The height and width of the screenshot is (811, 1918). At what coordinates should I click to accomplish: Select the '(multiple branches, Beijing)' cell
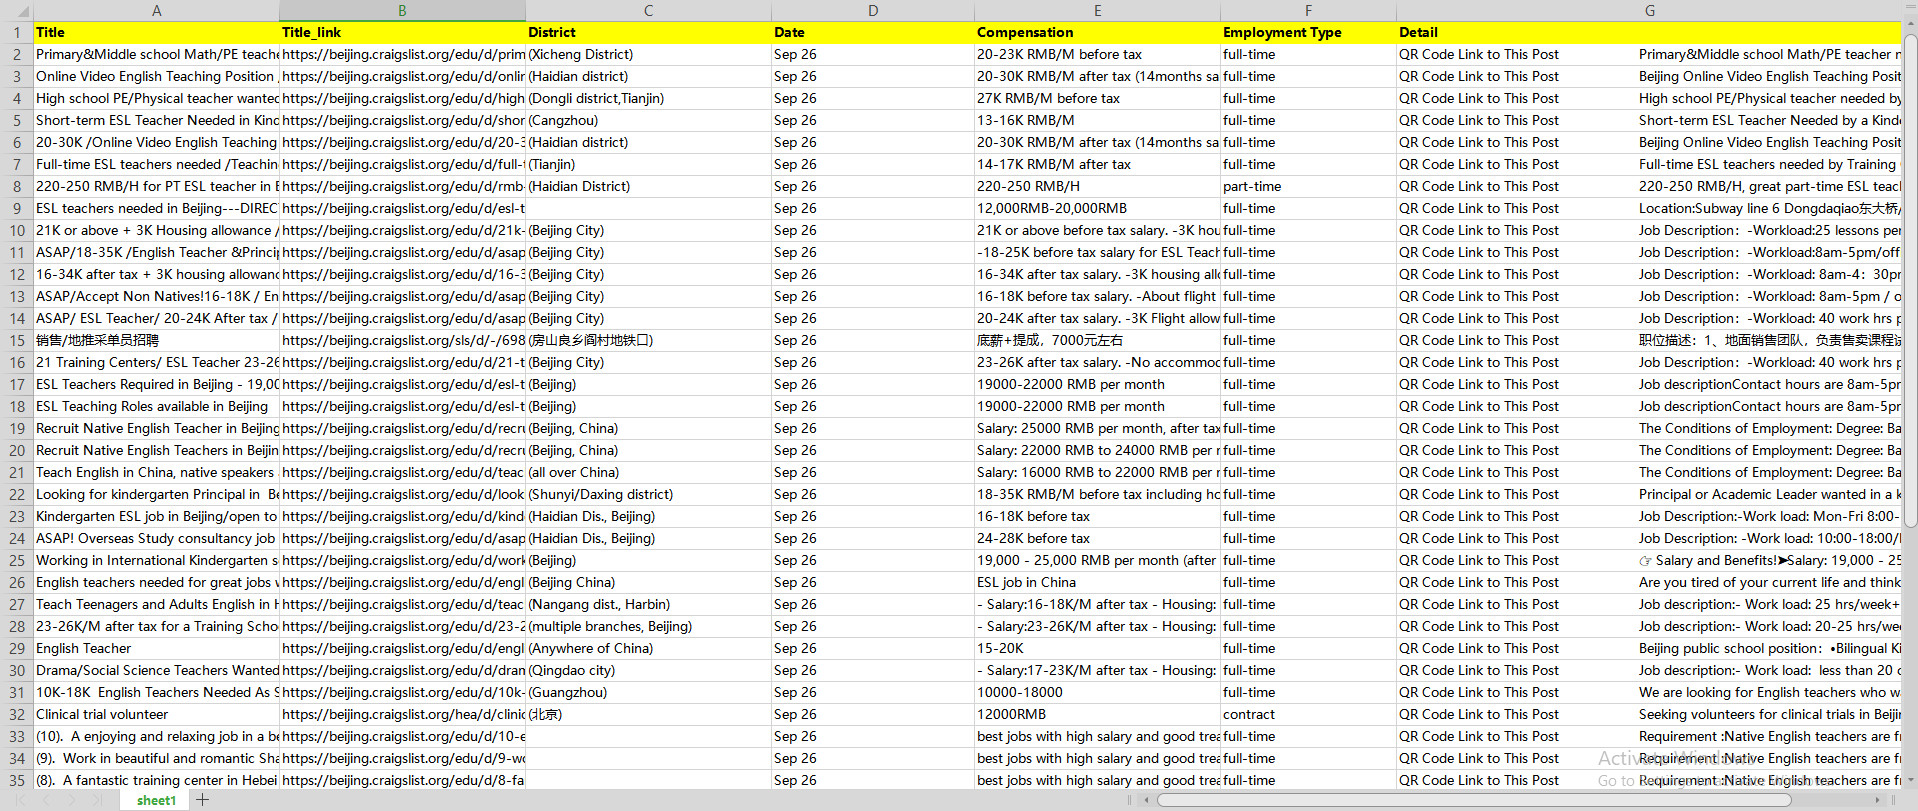click(x=648, y=626)
